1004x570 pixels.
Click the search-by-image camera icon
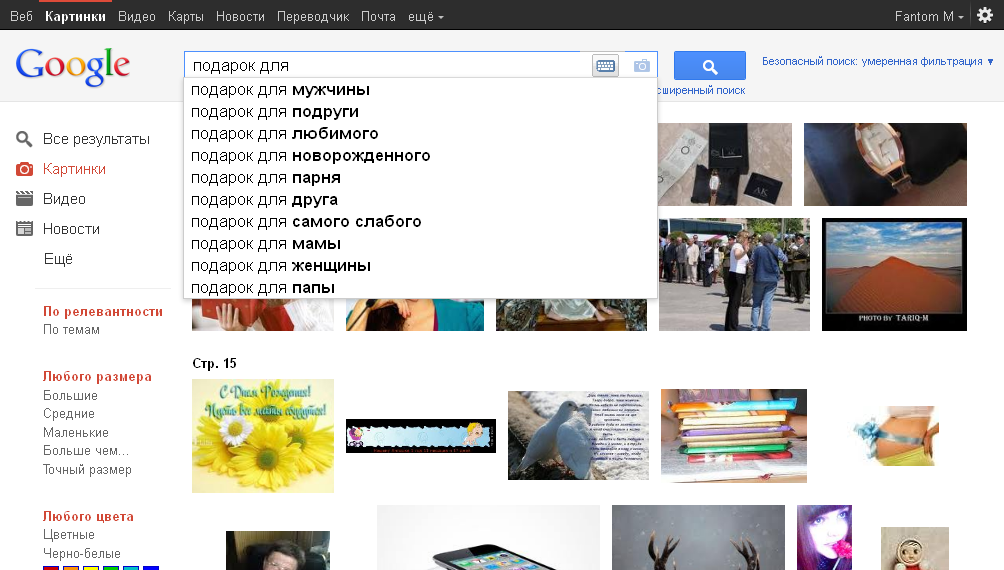(x=642, y=65)
